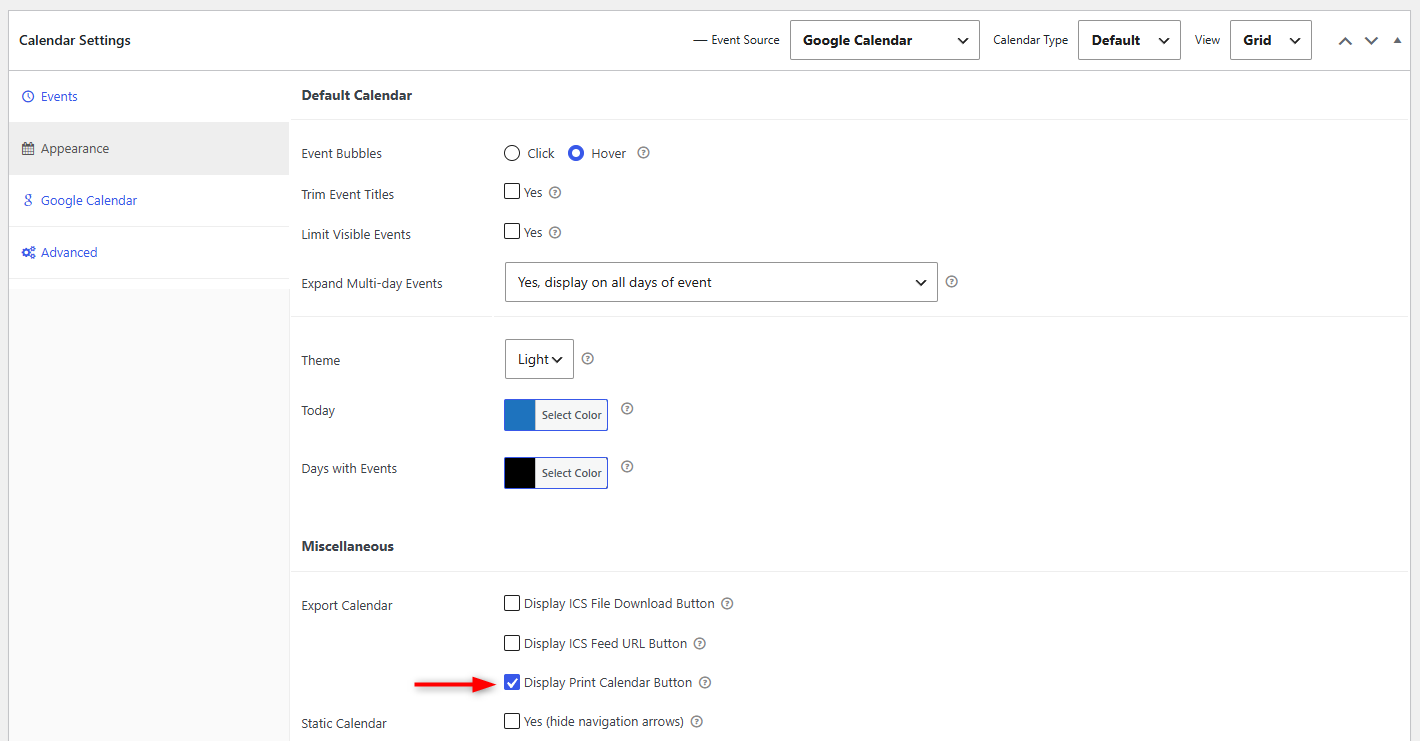
Task: Switch to the Appearance tab
Action: point(149,149)
